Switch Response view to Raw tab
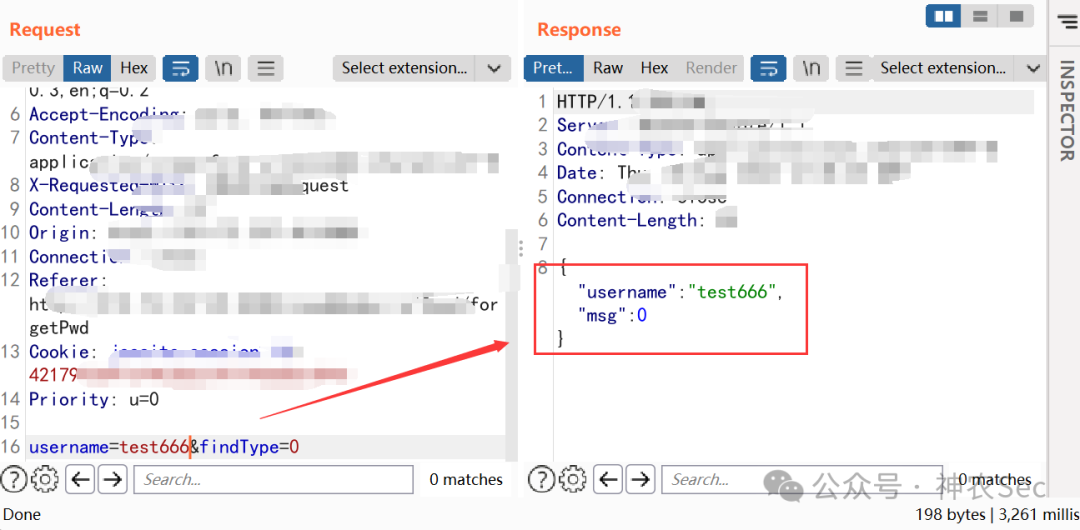The image size is (1080, 530). pos(608,68)
